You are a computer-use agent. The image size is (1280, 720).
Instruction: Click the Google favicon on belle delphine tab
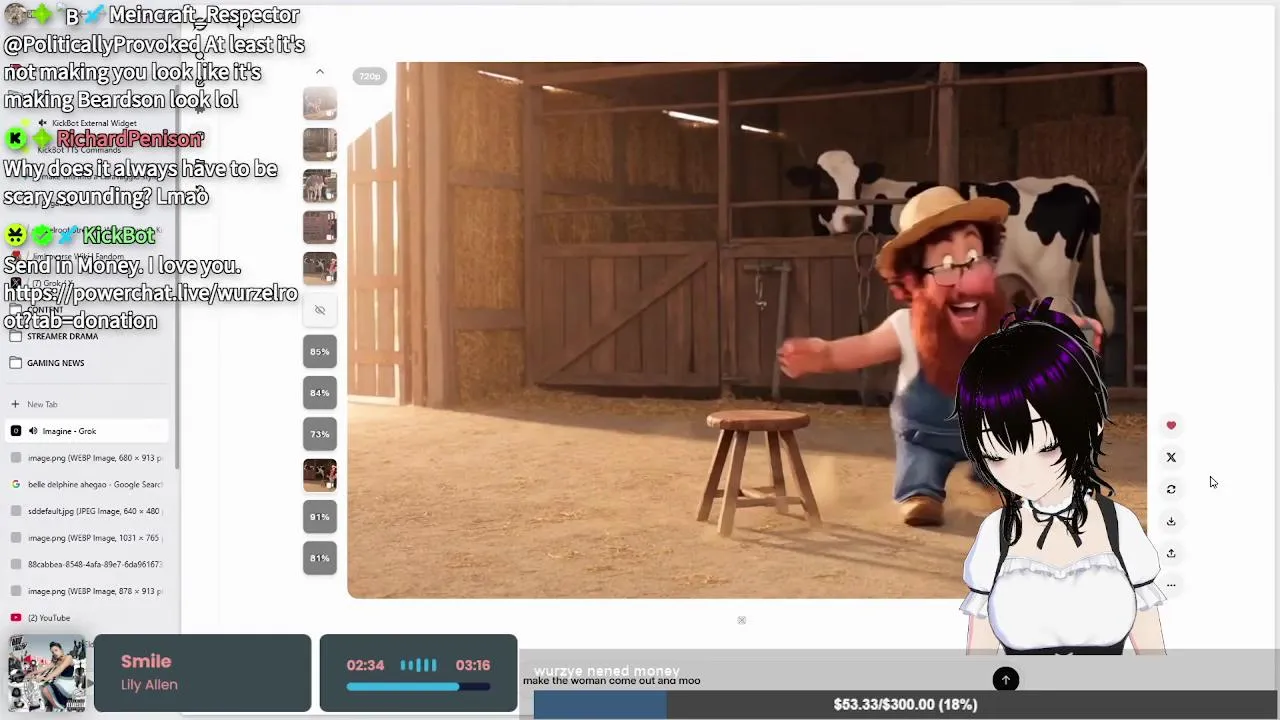click(x=16, y=484)
